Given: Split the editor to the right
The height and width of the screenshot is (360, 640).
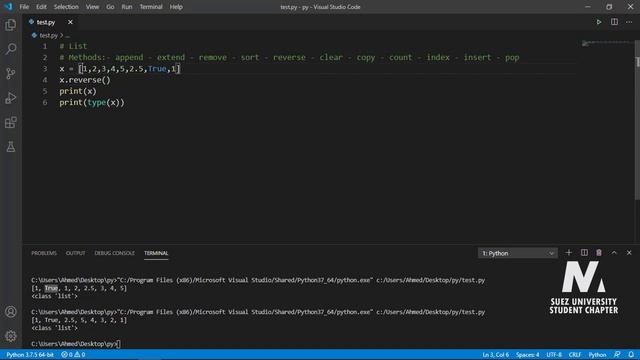Looking at the screenshot, I should (x=614, y=22).
